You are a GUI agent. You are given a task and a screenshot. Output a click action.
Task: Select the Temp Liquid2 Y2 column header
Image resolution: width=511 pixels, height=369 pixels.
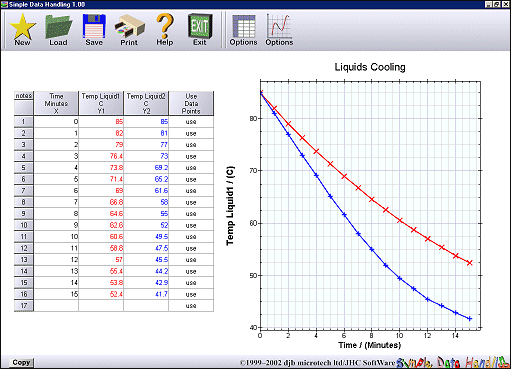point(146,103)
